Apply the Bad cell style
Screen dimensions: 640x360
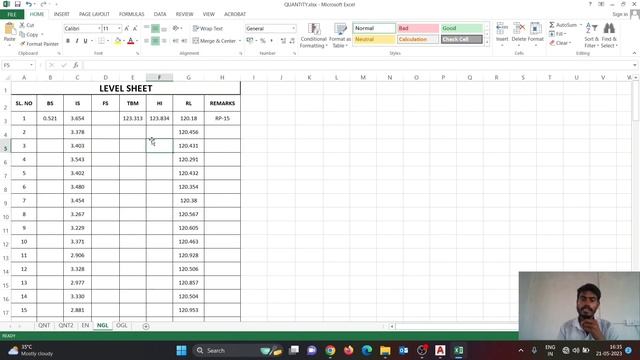(x=418, y=28)
